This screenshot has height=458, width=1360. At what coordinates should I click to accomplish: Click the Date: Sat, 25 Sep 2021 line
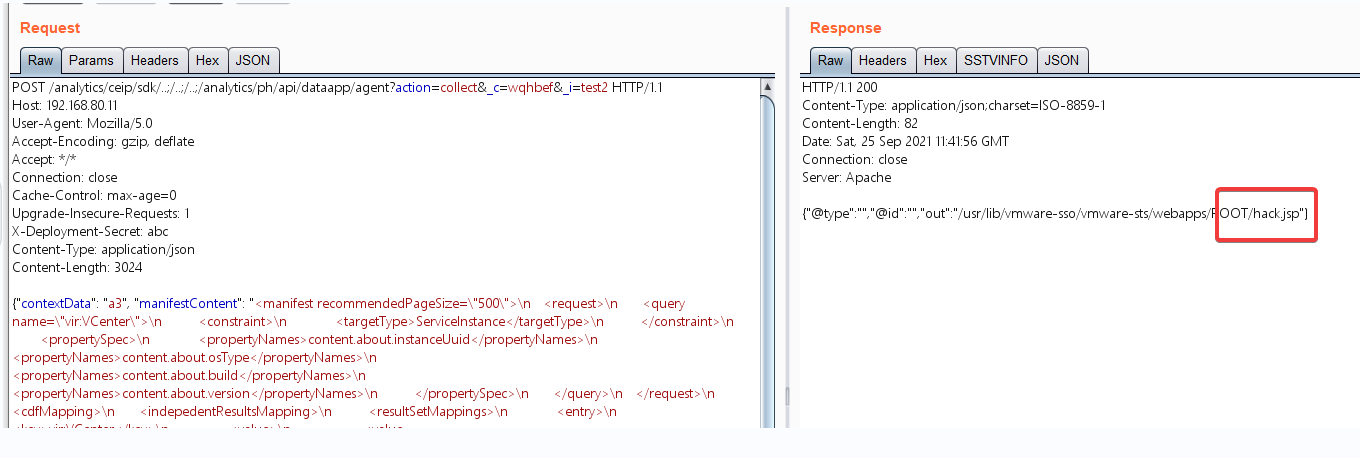[x=905, y=142]
